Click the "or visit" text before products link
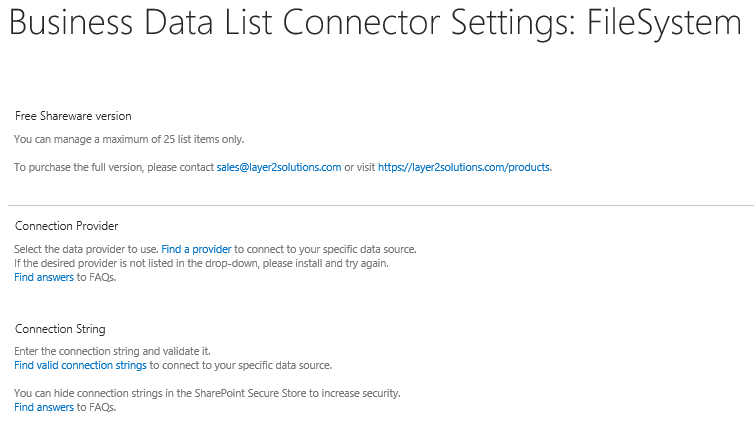 [x=360, y=167]
